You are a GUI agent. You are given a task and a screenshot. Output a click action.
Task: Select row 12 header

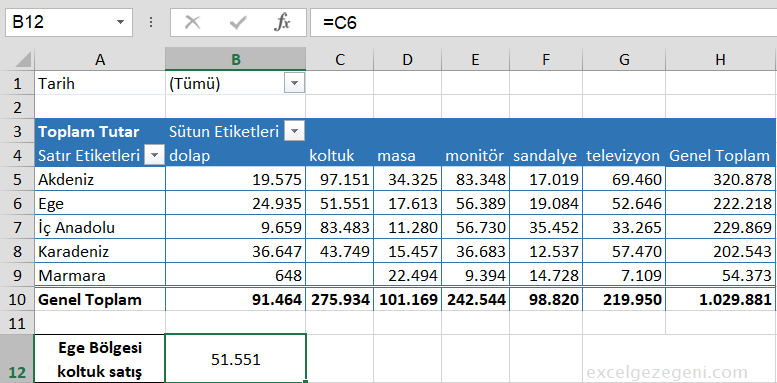tap(17, 359)
